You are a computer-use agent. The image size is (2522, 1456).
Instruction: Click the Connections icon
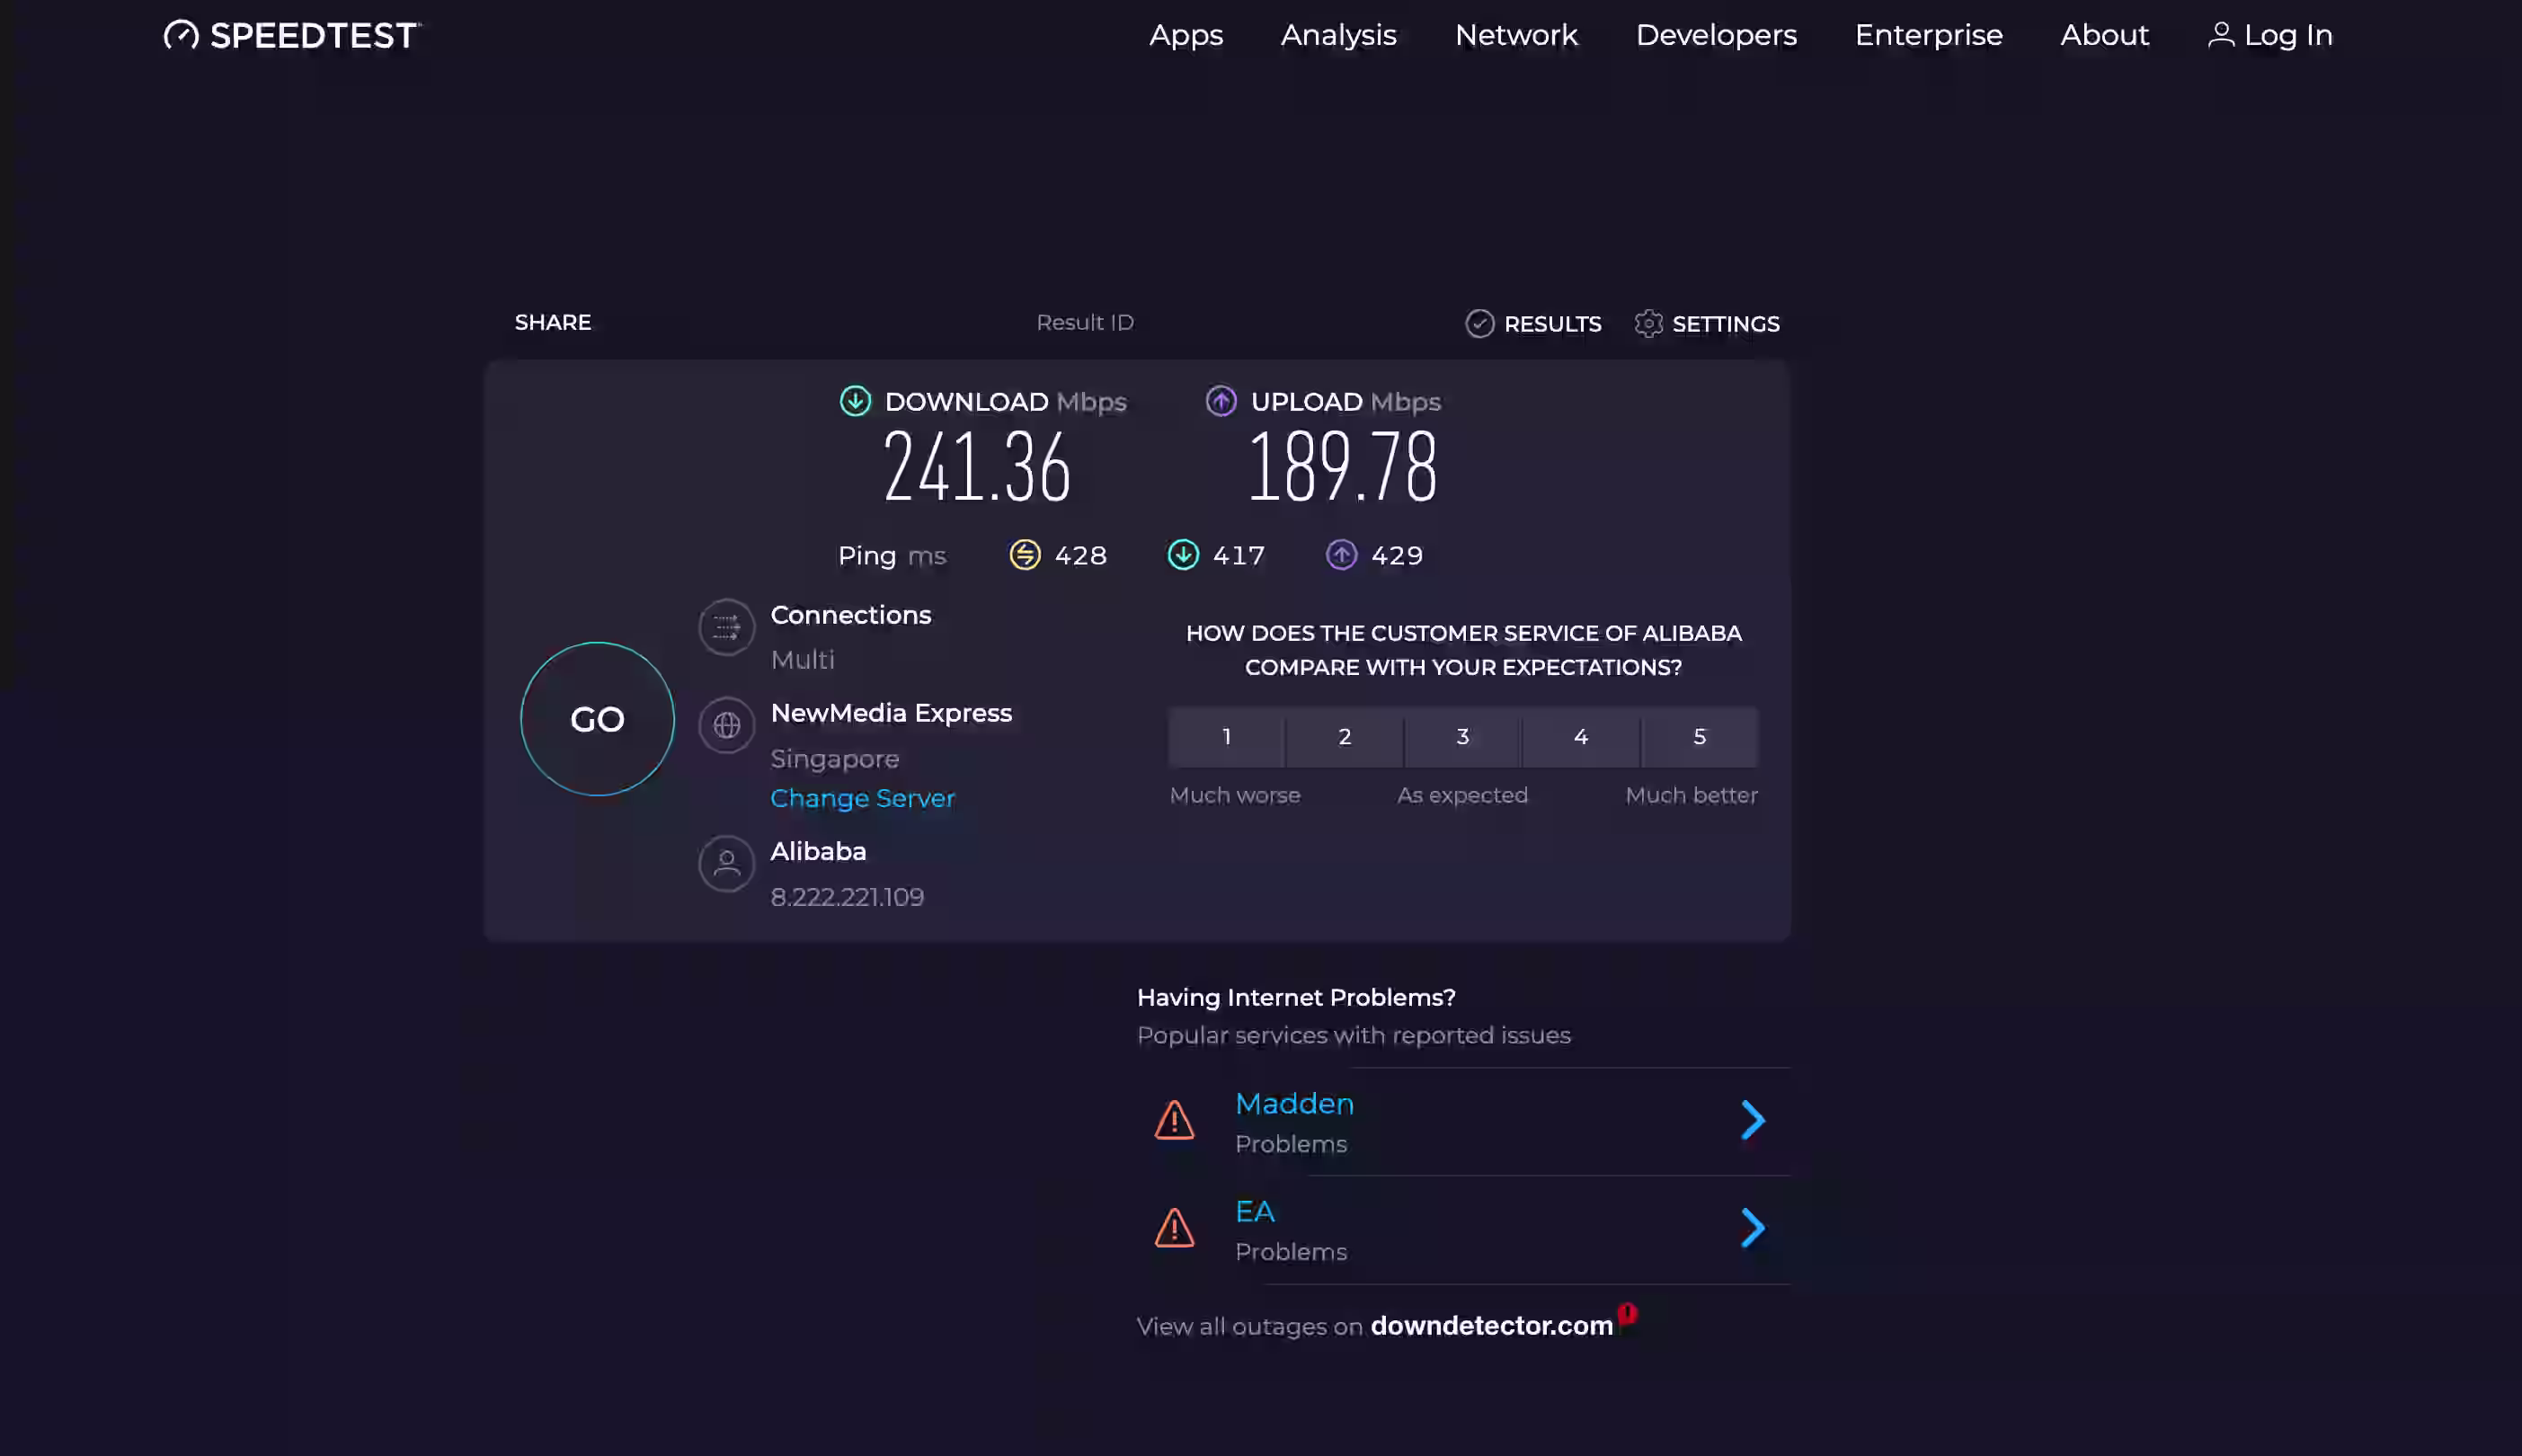pos(726,627)
